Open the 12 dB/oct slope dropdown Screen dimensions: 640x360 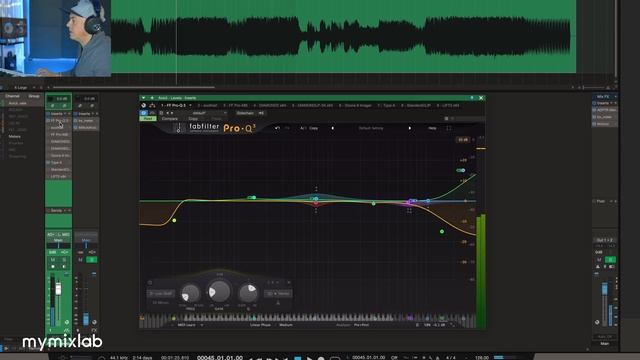tap(161, 303)
